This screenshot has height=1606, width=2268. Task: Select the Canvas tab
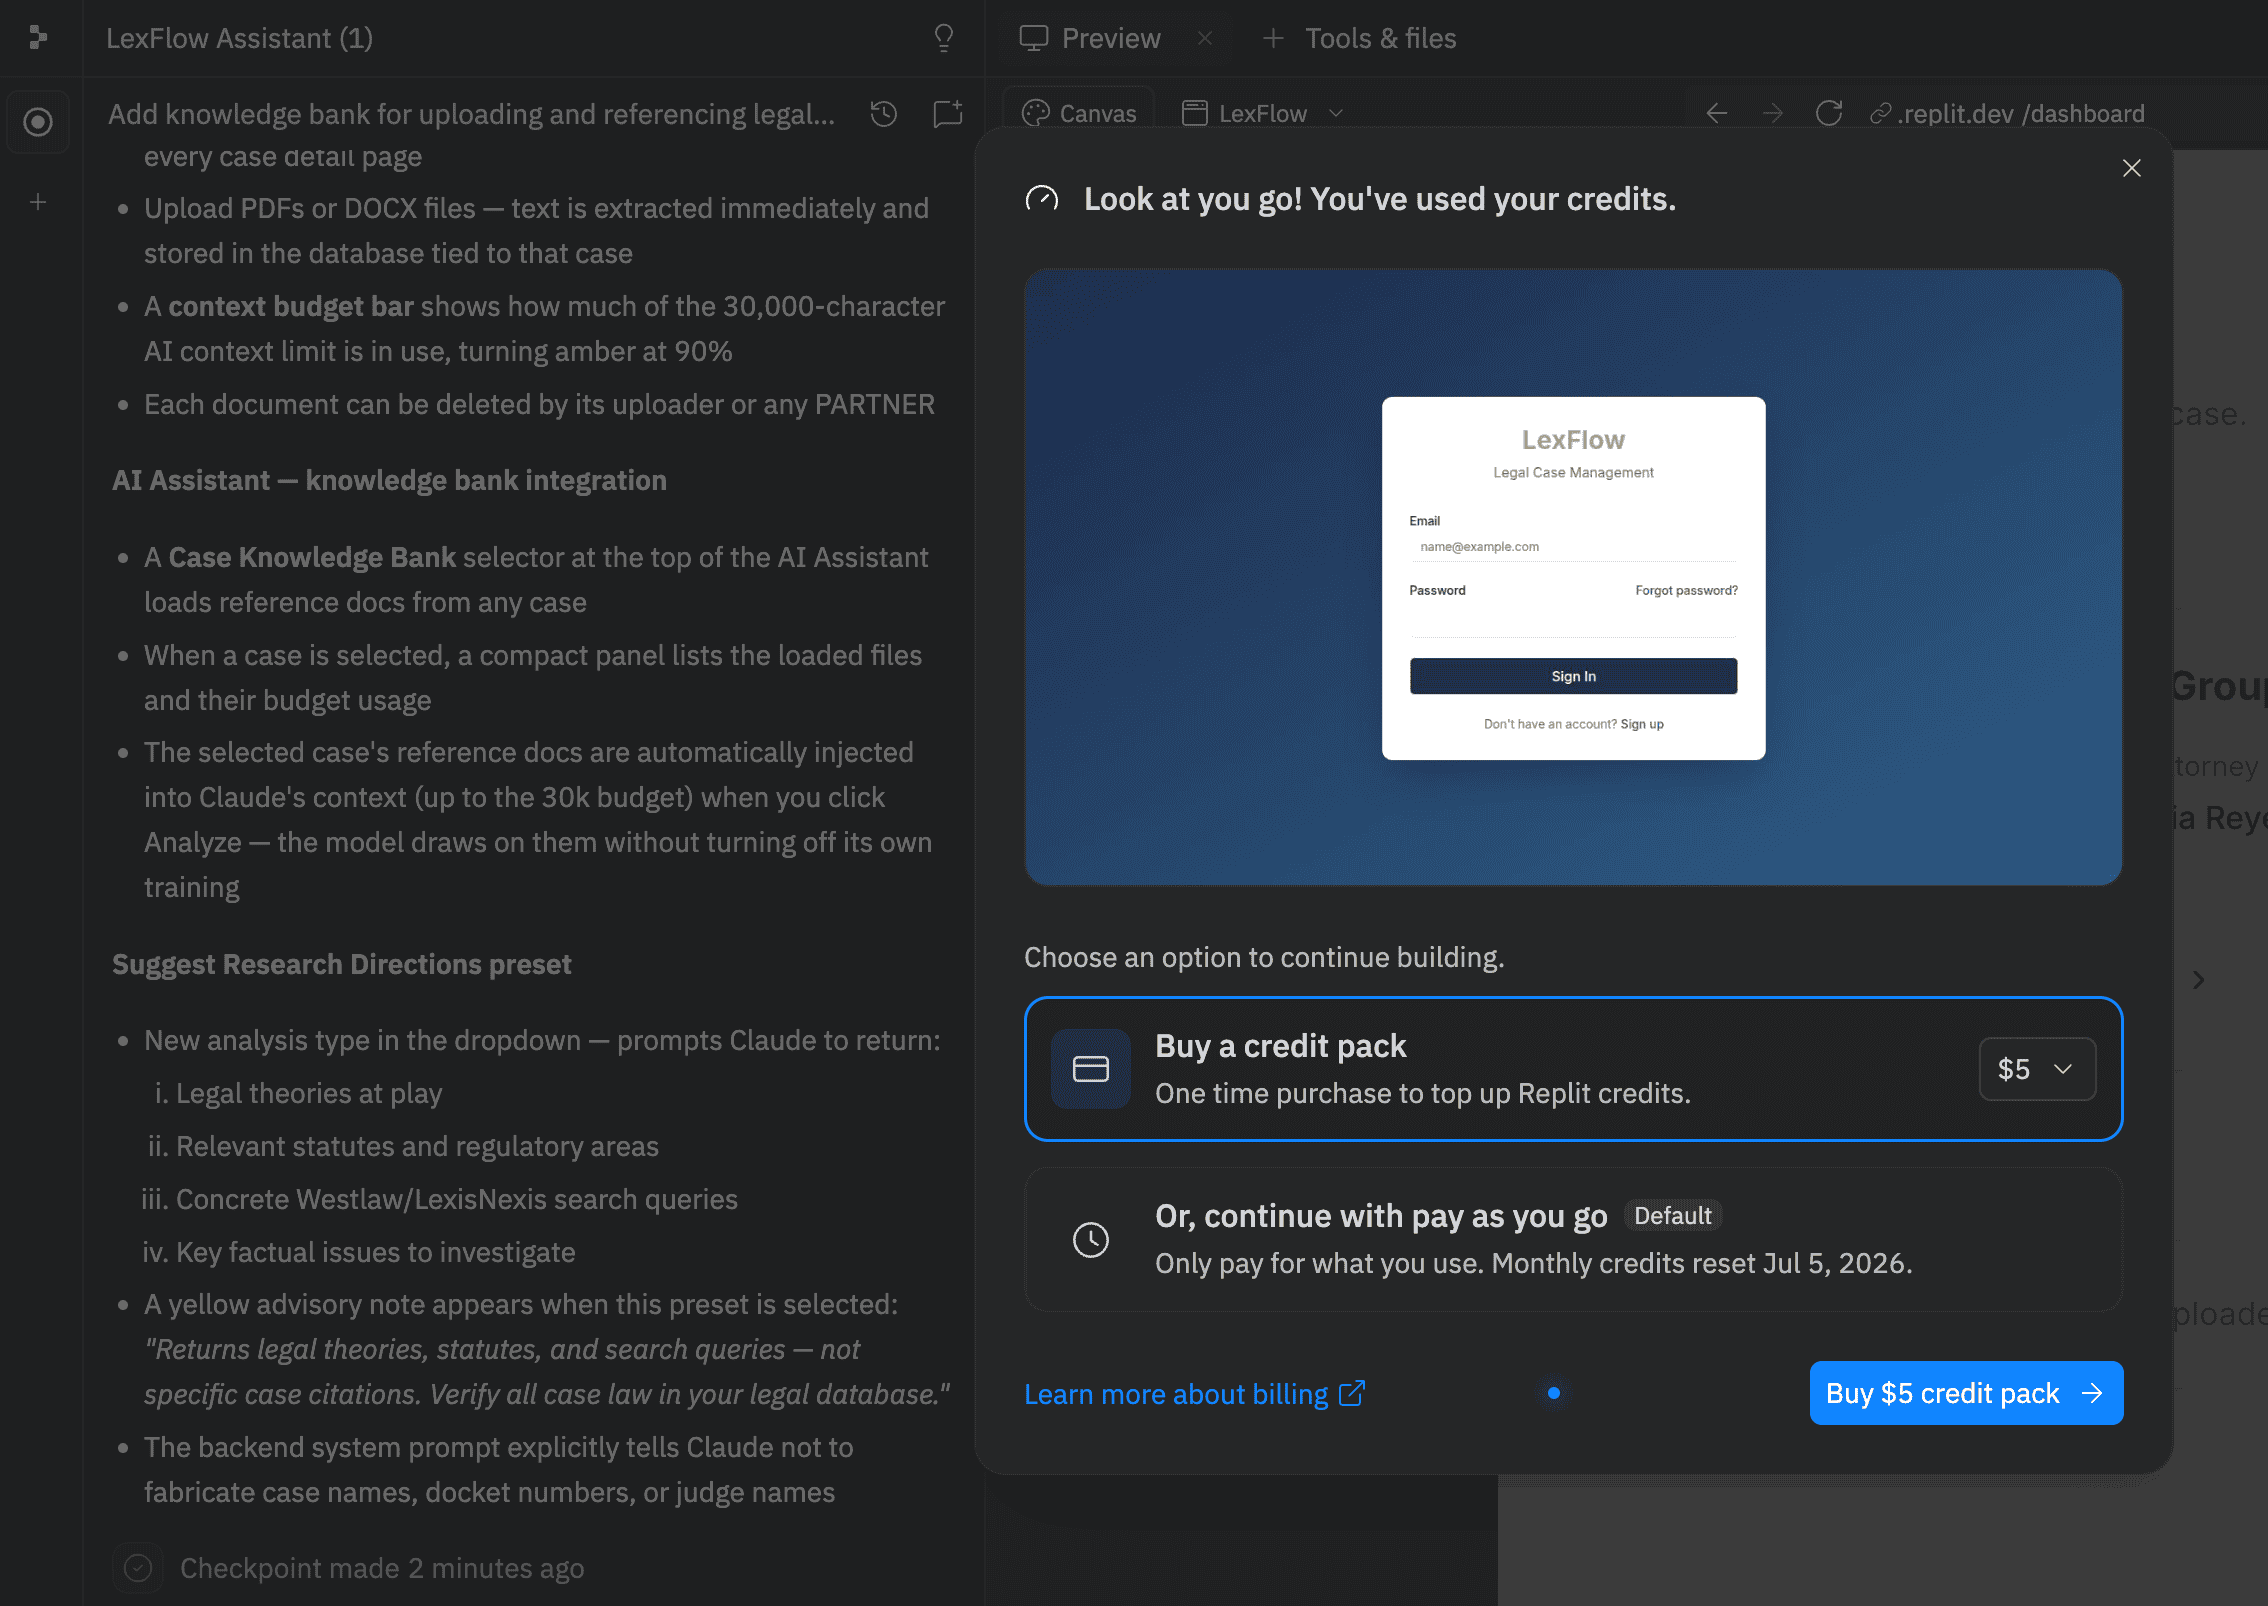click(x=1080, y=113)
